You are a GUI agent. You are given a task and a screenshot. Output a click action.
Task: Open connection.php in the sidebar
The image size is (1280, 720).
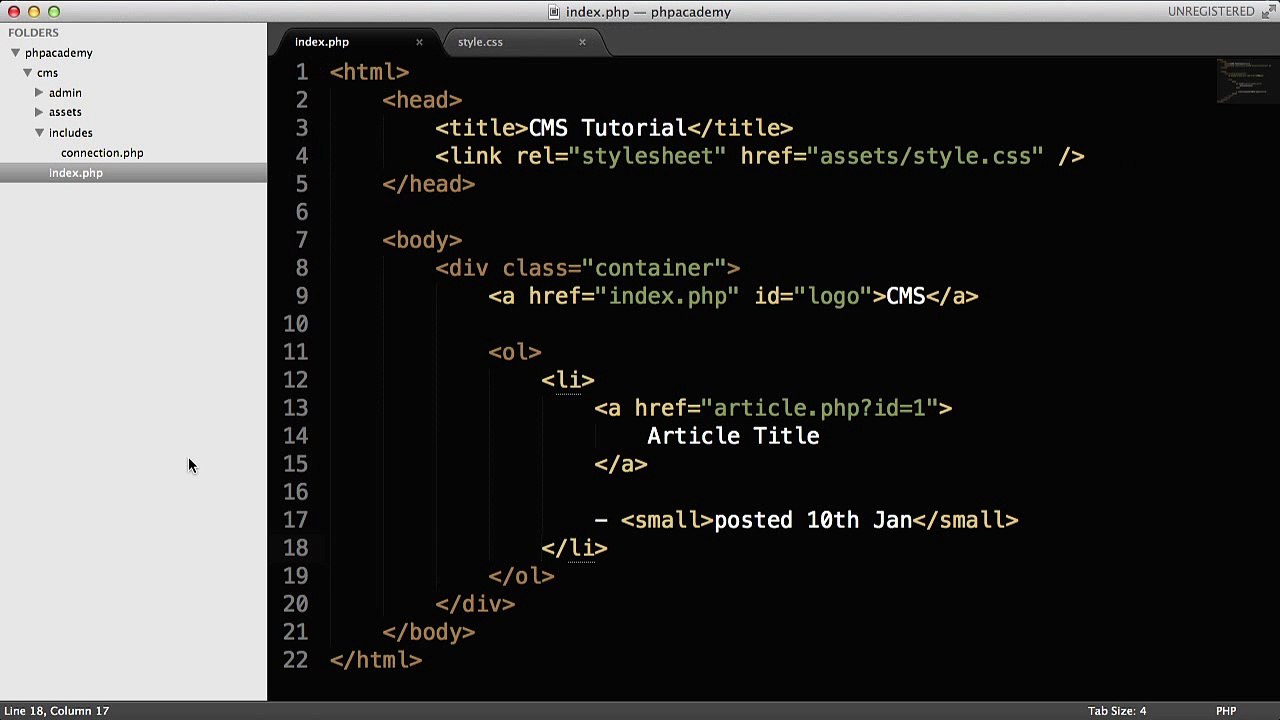click(102, 153)
